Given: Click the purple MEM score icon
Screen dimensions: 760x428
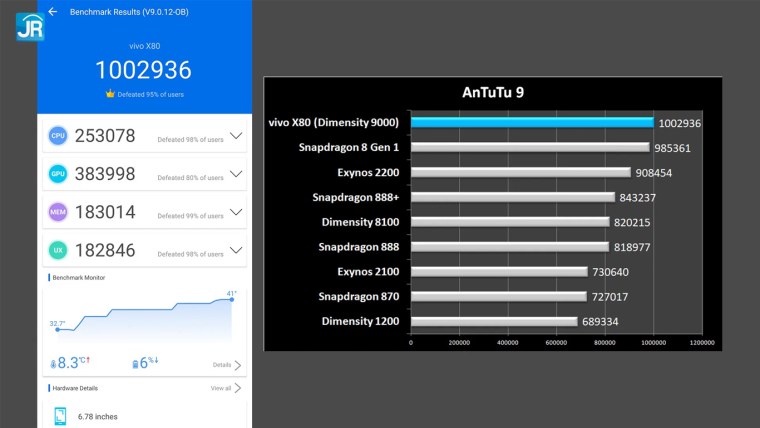Looking at the screenshot, I should [x=58, y=212].
